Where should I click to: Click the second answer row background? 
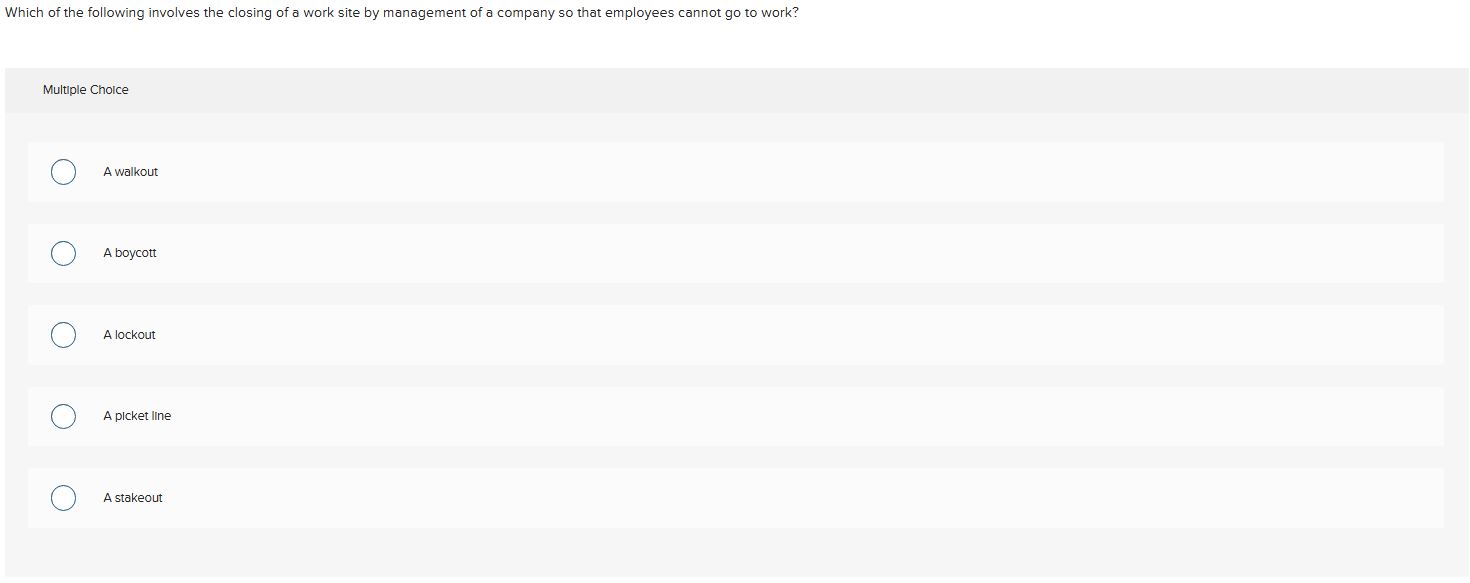click(700, 253)
